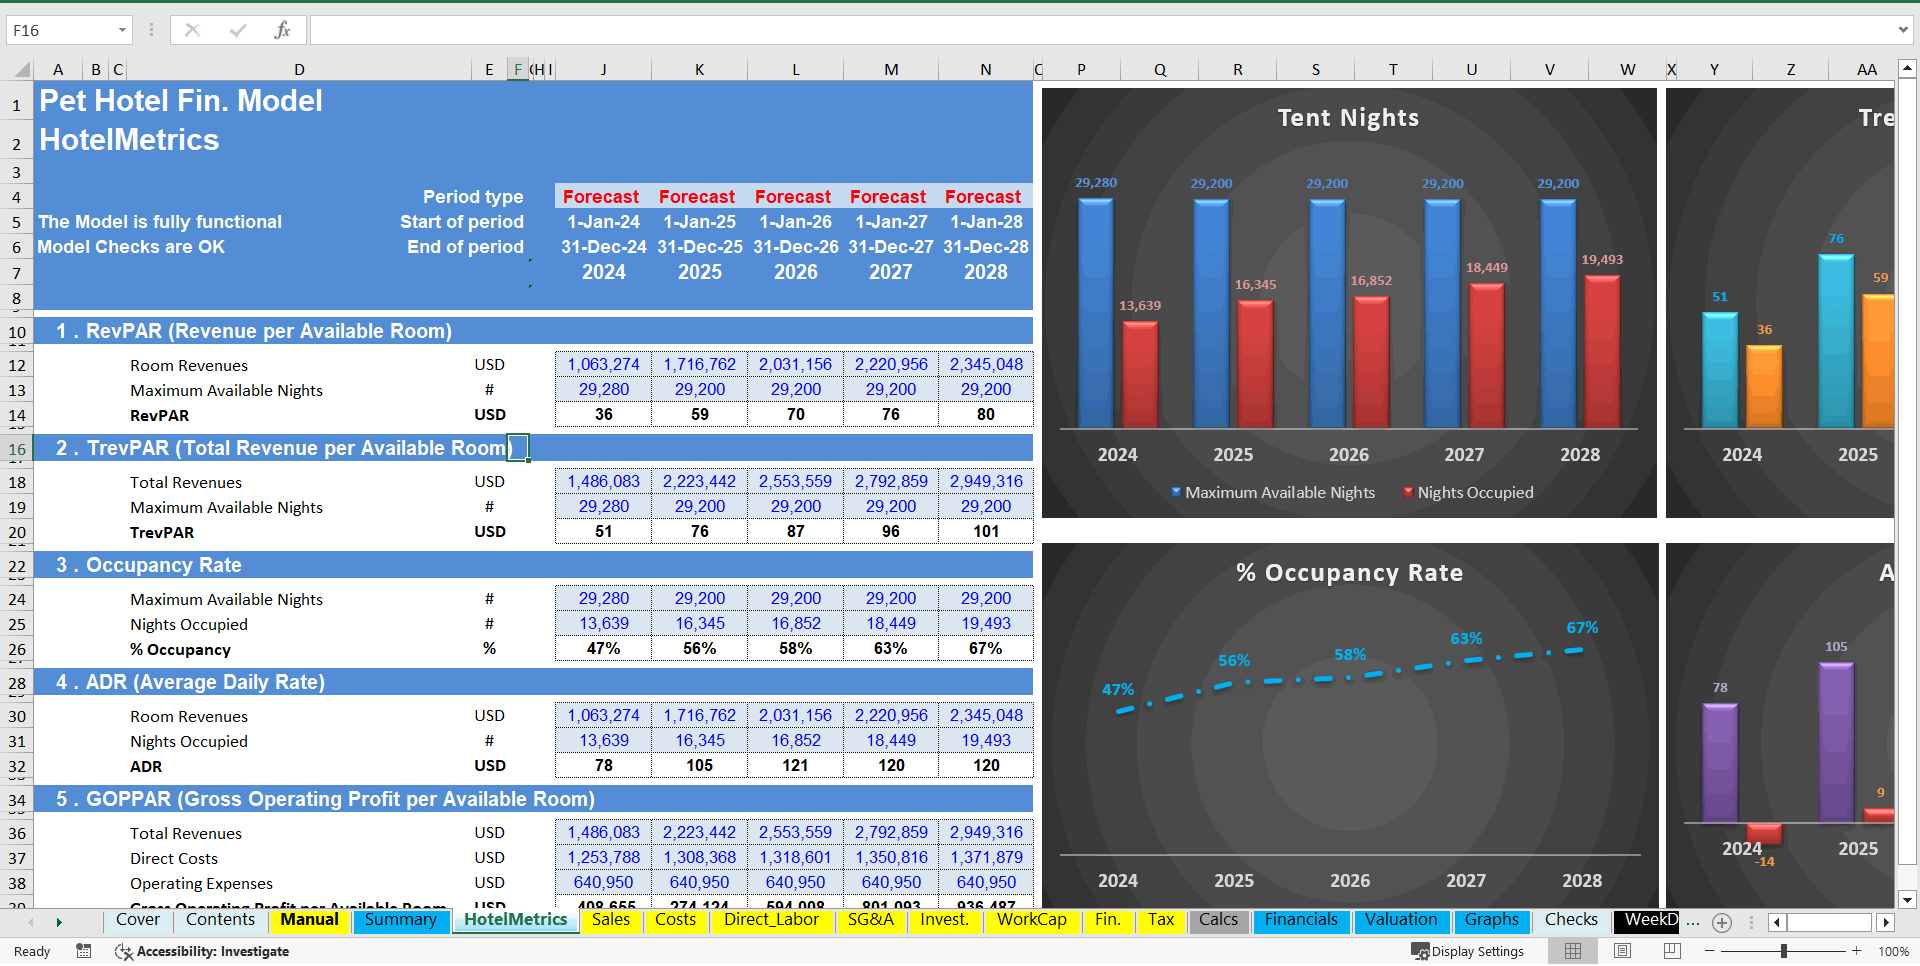The image size is (1920, 966).
Task: Click the horizontal scrollbar right arrow
Action: point(1886,922)
